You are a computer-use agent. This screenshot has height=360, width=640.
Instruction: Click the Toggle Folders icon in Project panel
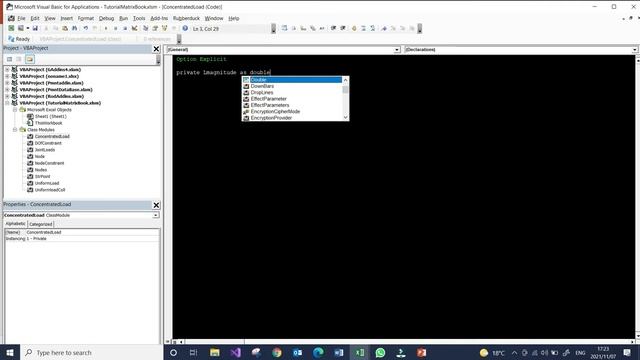pos(30,59)
